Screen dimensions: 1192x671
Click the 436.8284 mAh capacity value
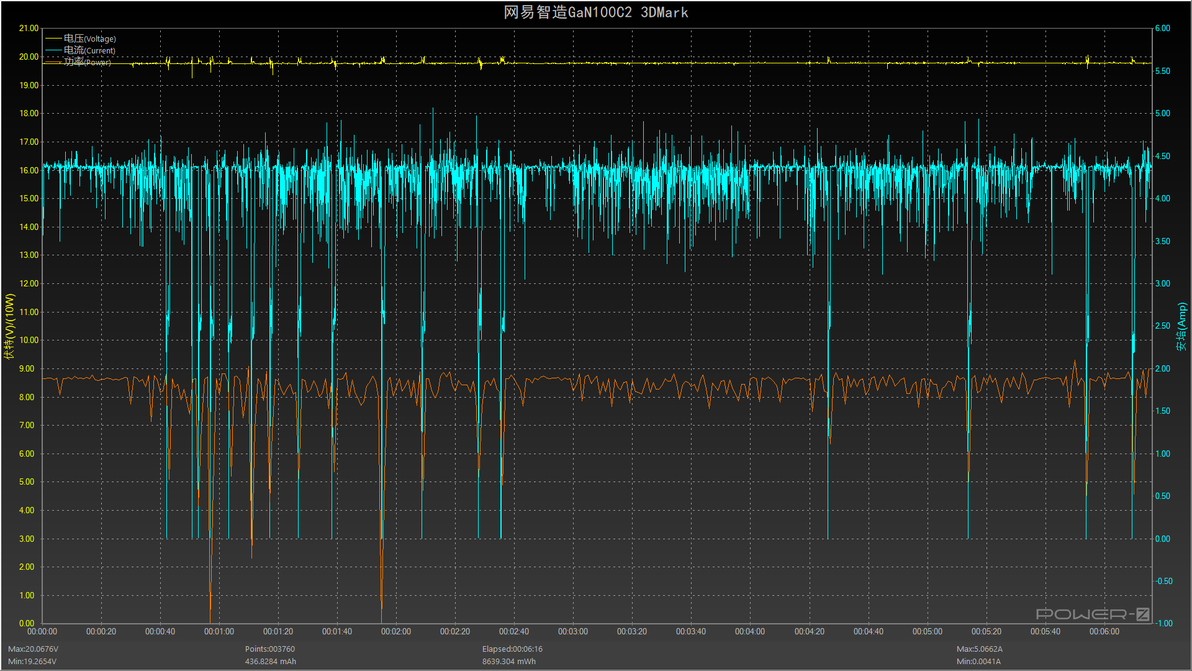point(271,661)
